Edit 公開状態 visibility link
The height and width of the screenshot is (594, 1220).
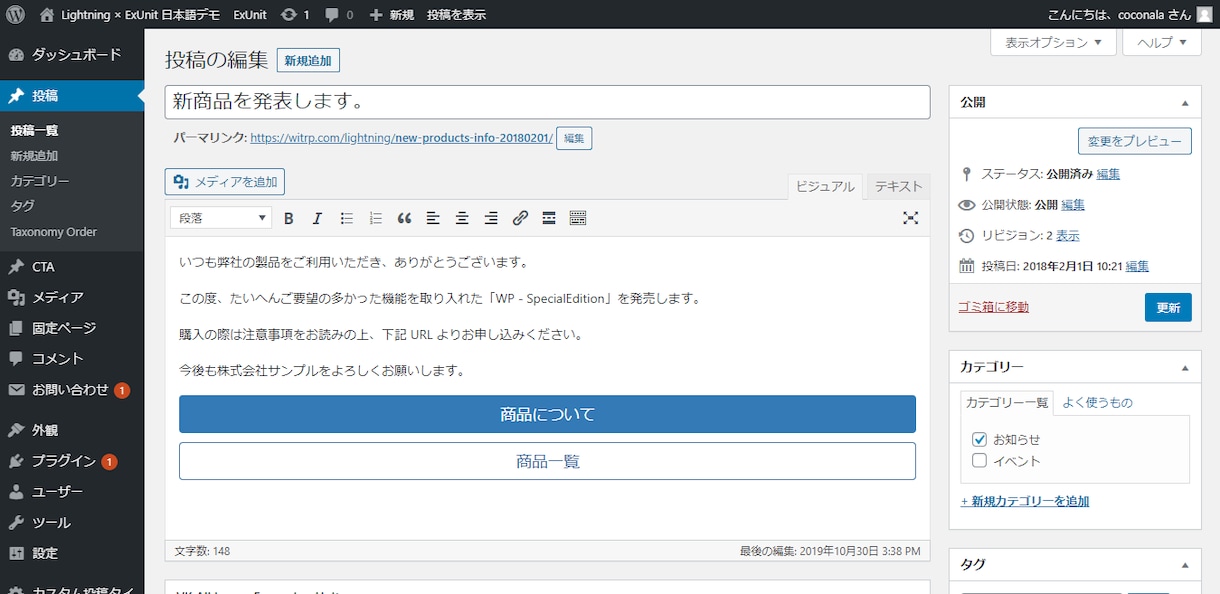[x=1073, y=205]
